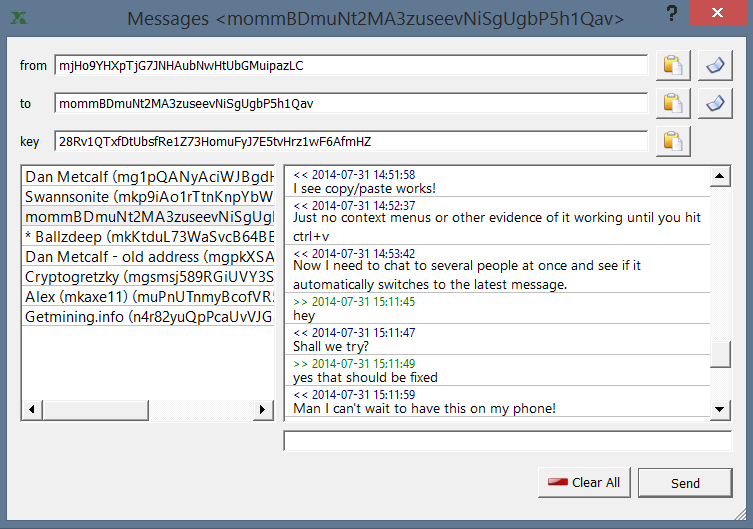Click Clear All button
This screenshot has height=529, width=753.
click(584, 482)
